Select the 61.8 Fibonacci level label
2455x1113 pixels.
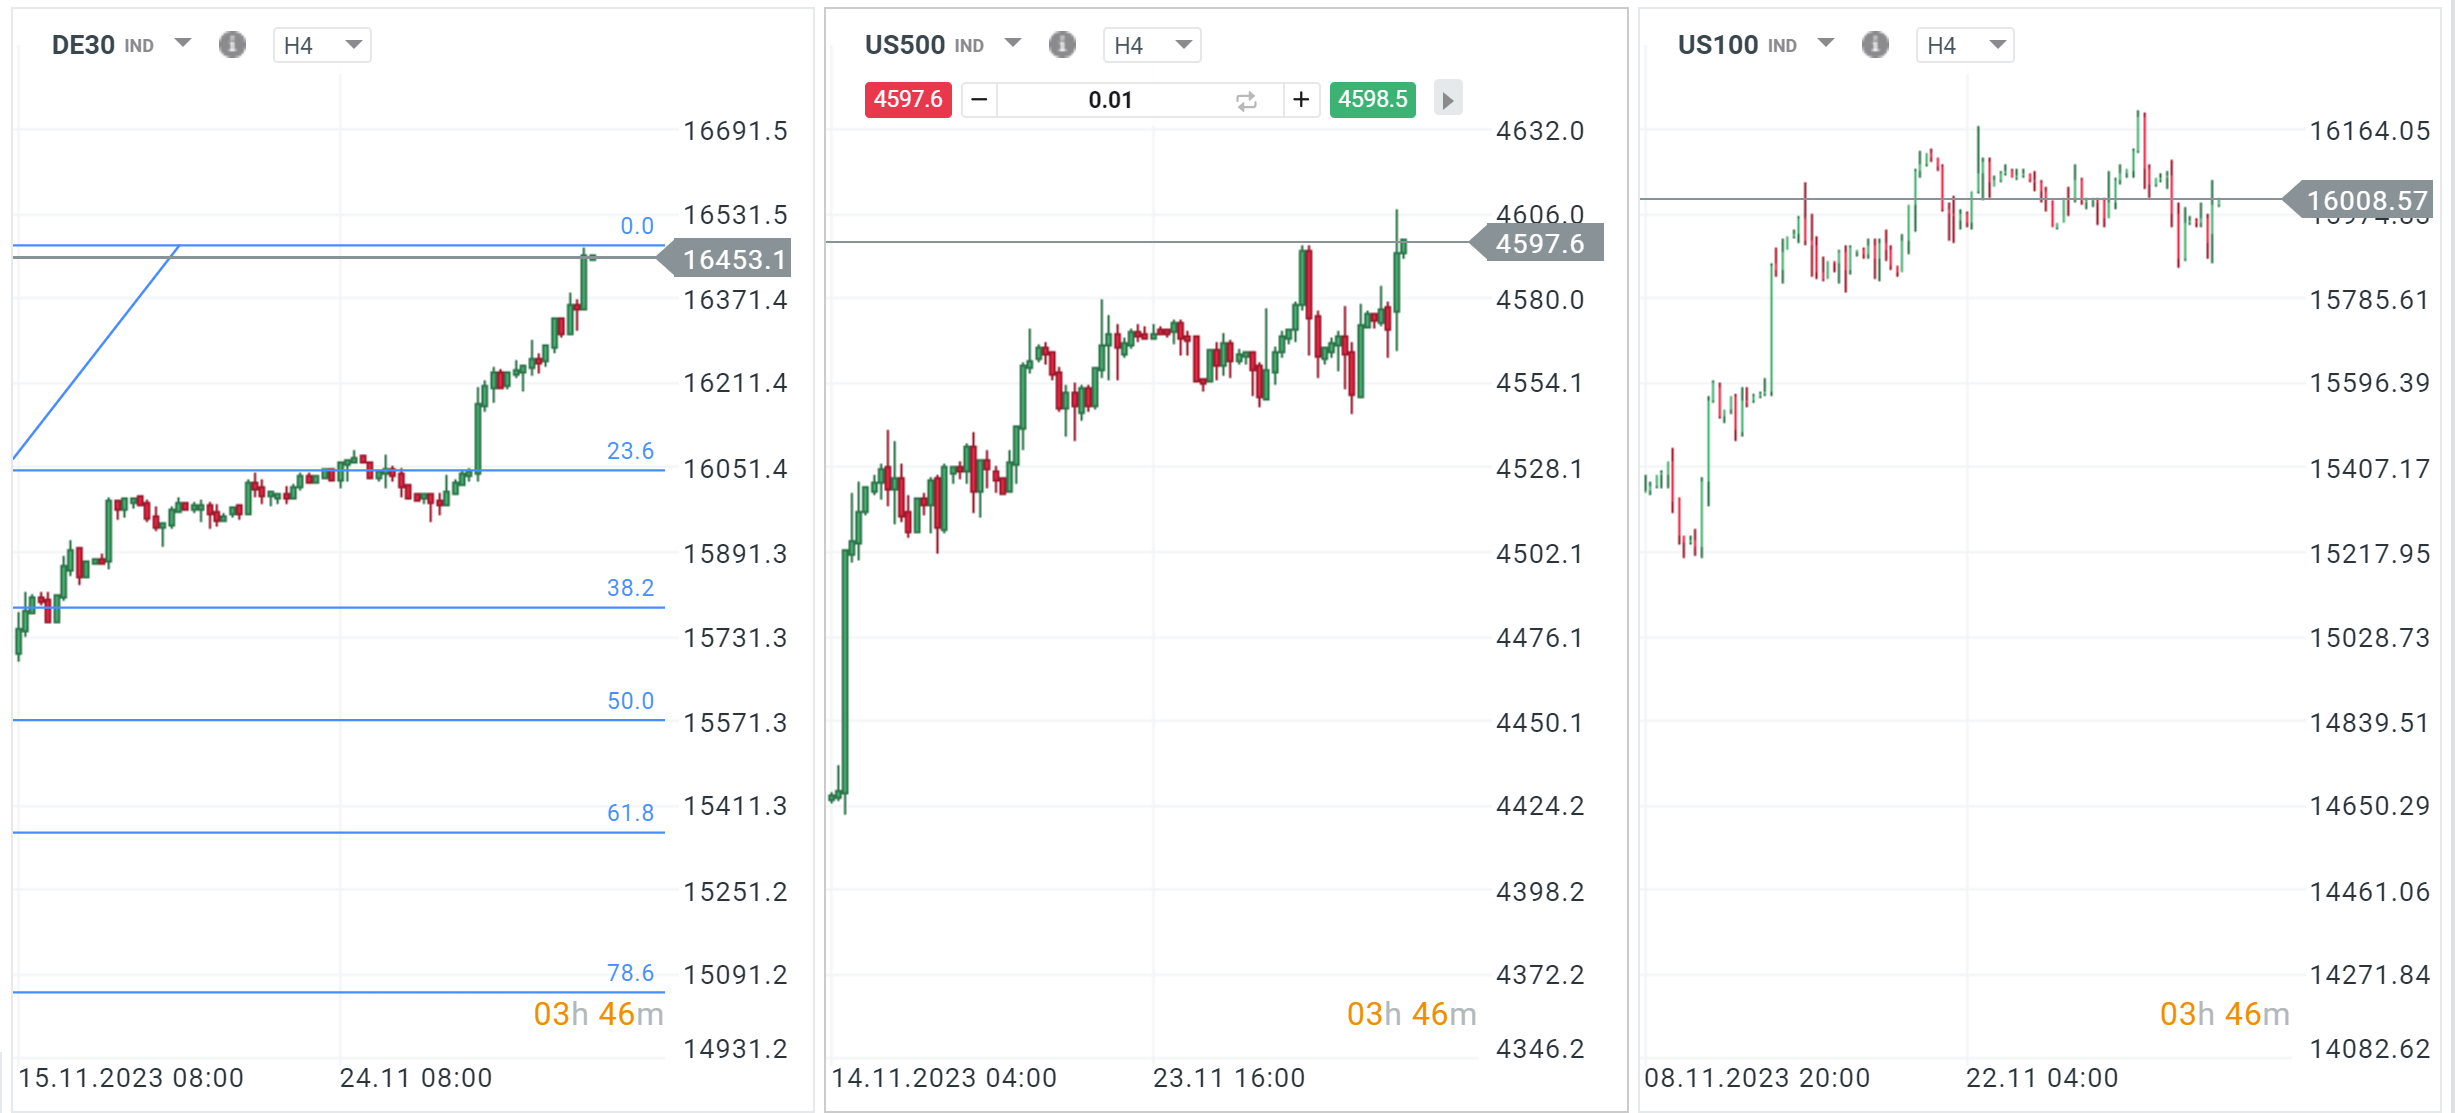tap(630, 813)
